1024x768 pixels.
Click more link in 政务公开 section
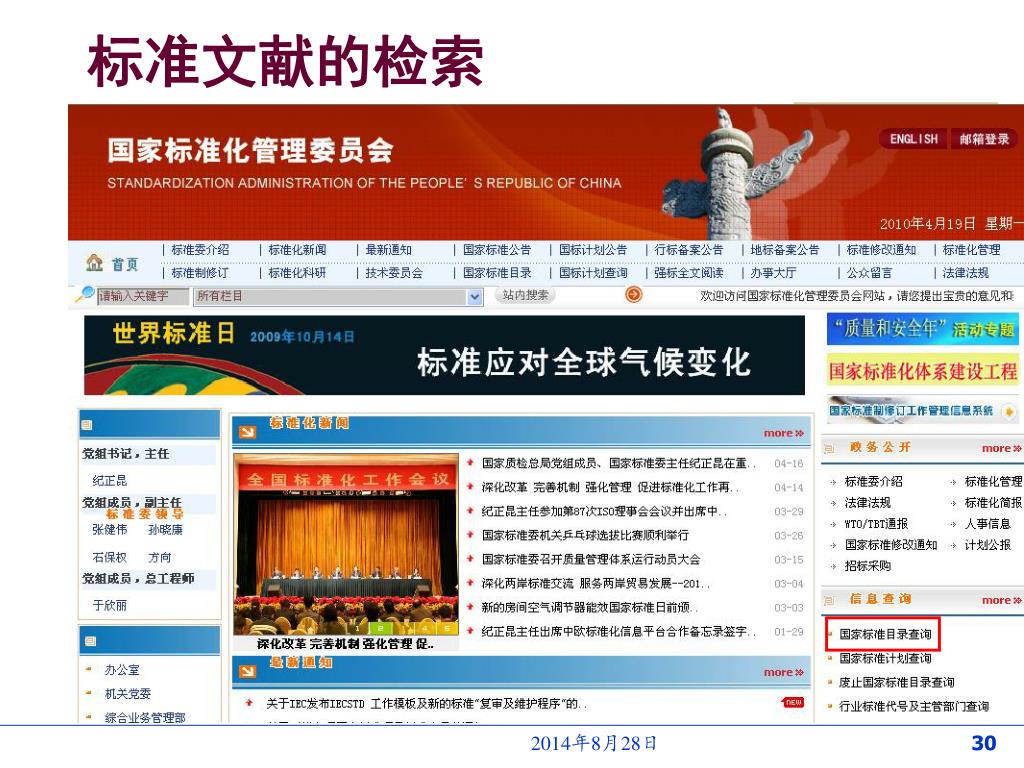pos(1001,448)
